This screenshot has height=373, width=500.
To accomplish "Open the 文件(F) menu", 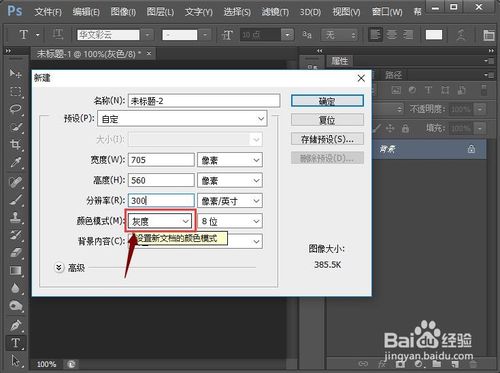I will click(48, 12).
